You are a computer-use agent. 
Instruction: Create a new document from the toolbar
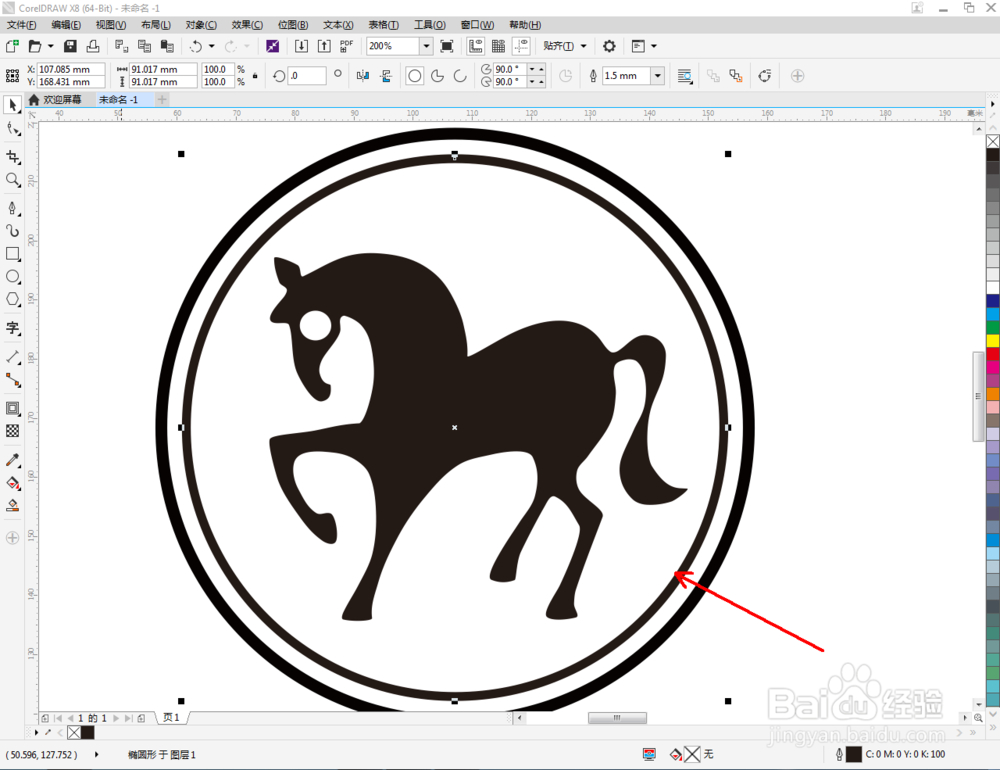point(12,46)
